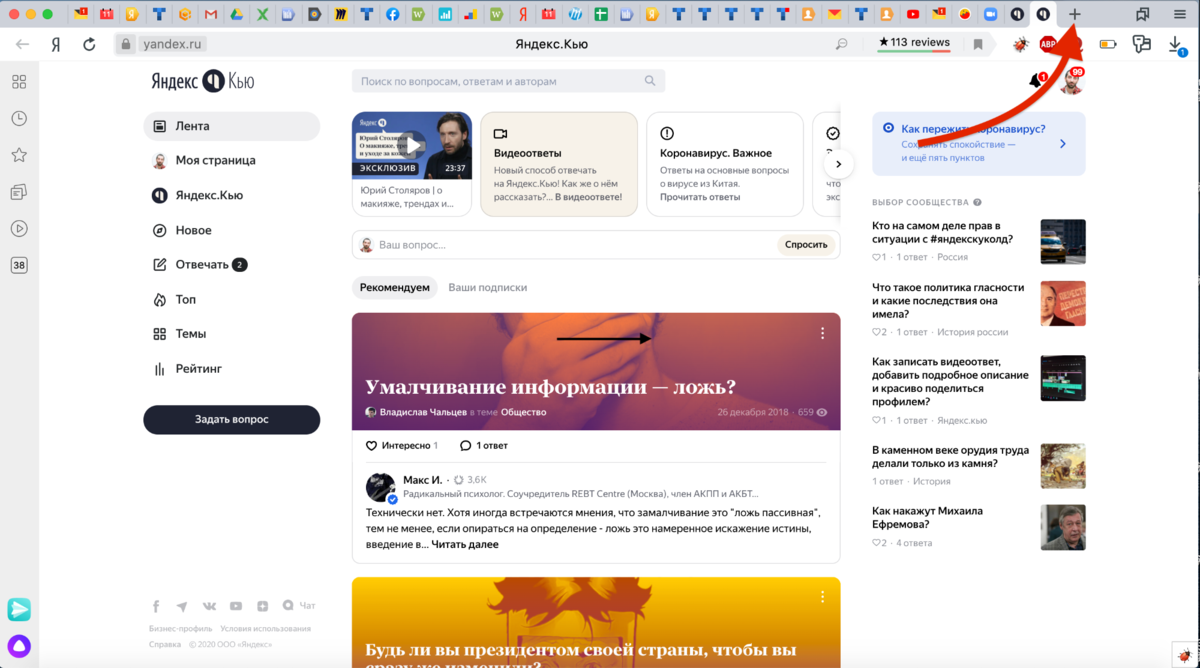Screen dimensions: 1200x668
Task: Open 'Как записать видеоответ' community question
Action: pyautogui.click(x=950, y=382)
